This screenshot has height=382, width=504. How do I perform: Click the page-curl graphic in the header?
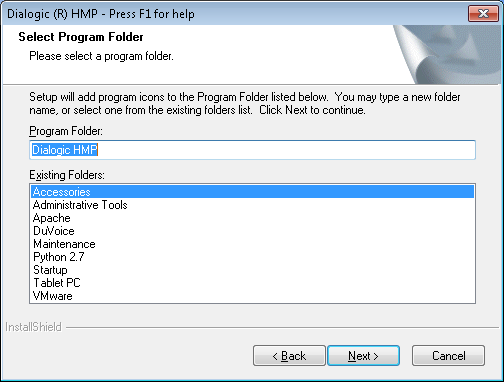tap(448, 54)
